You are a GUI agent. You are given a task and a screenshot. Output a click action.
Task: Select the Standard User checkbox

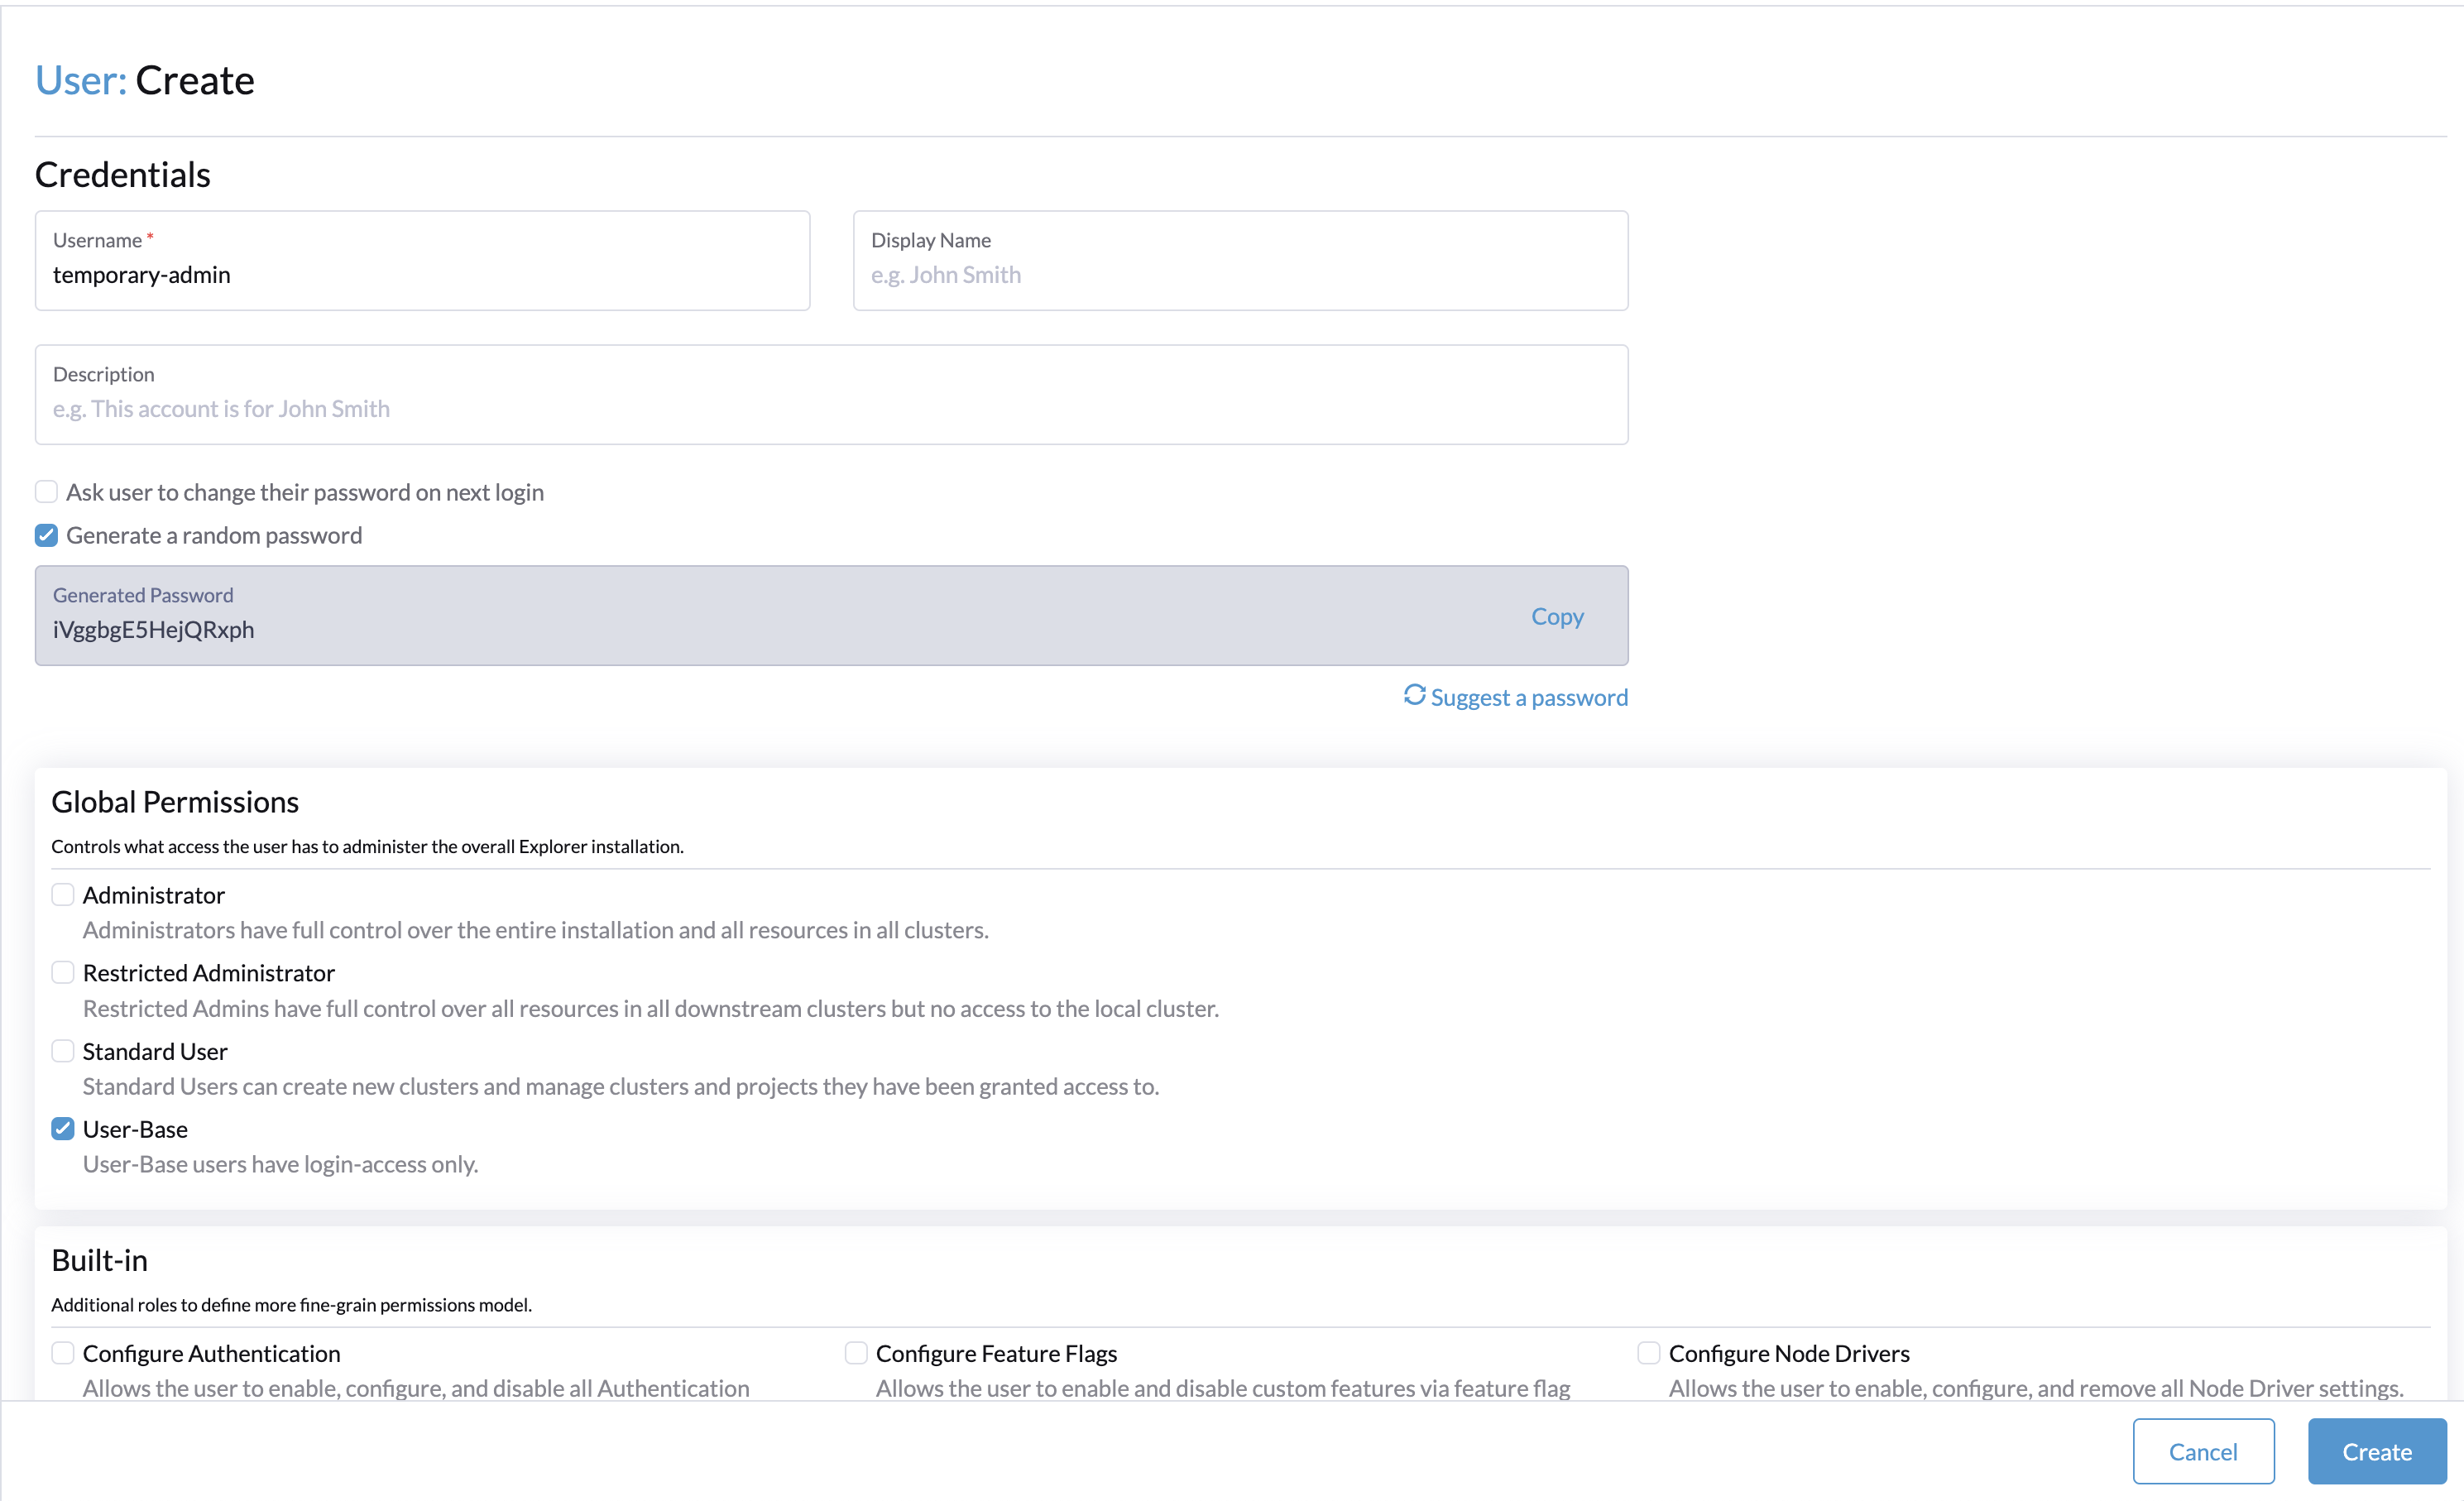coord(63,1050)
